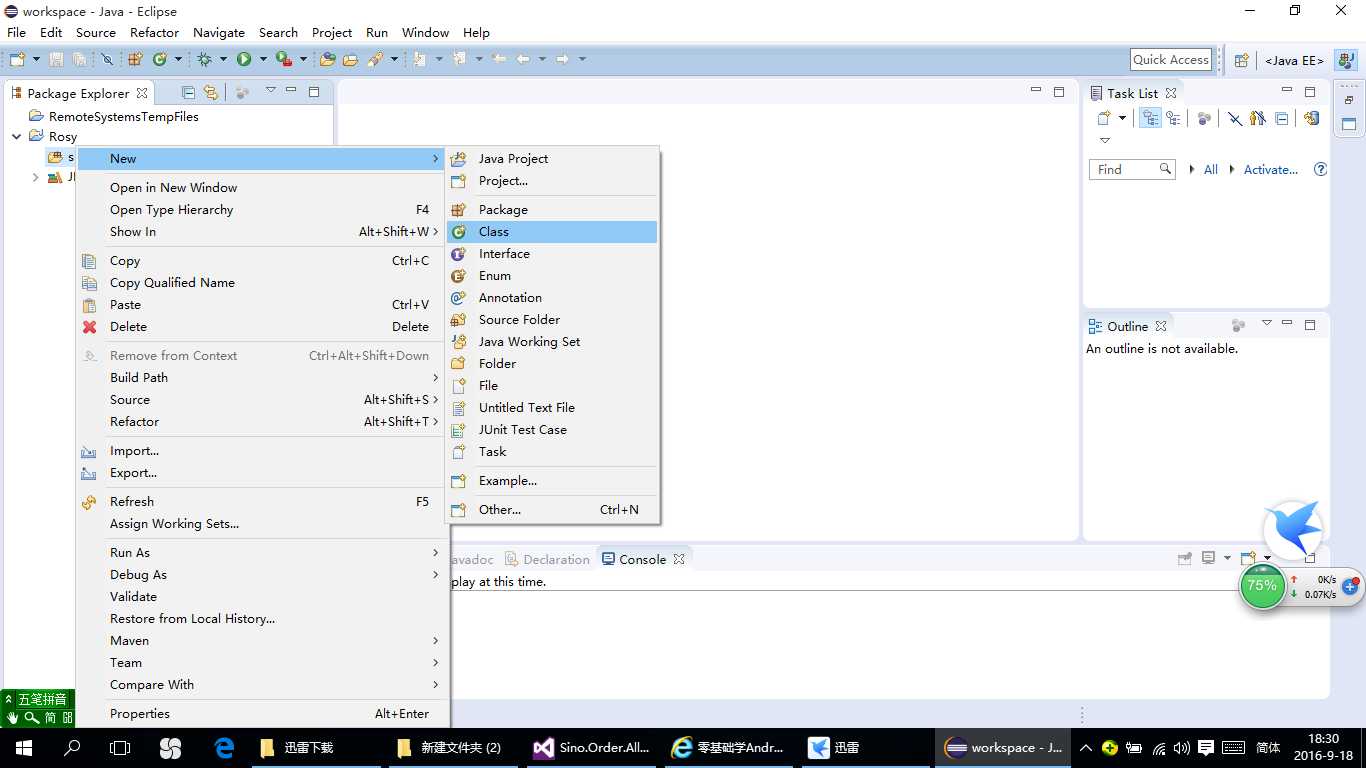Click Other... in the New submenu
This screenshot has height=768, width=1366.
551,509
